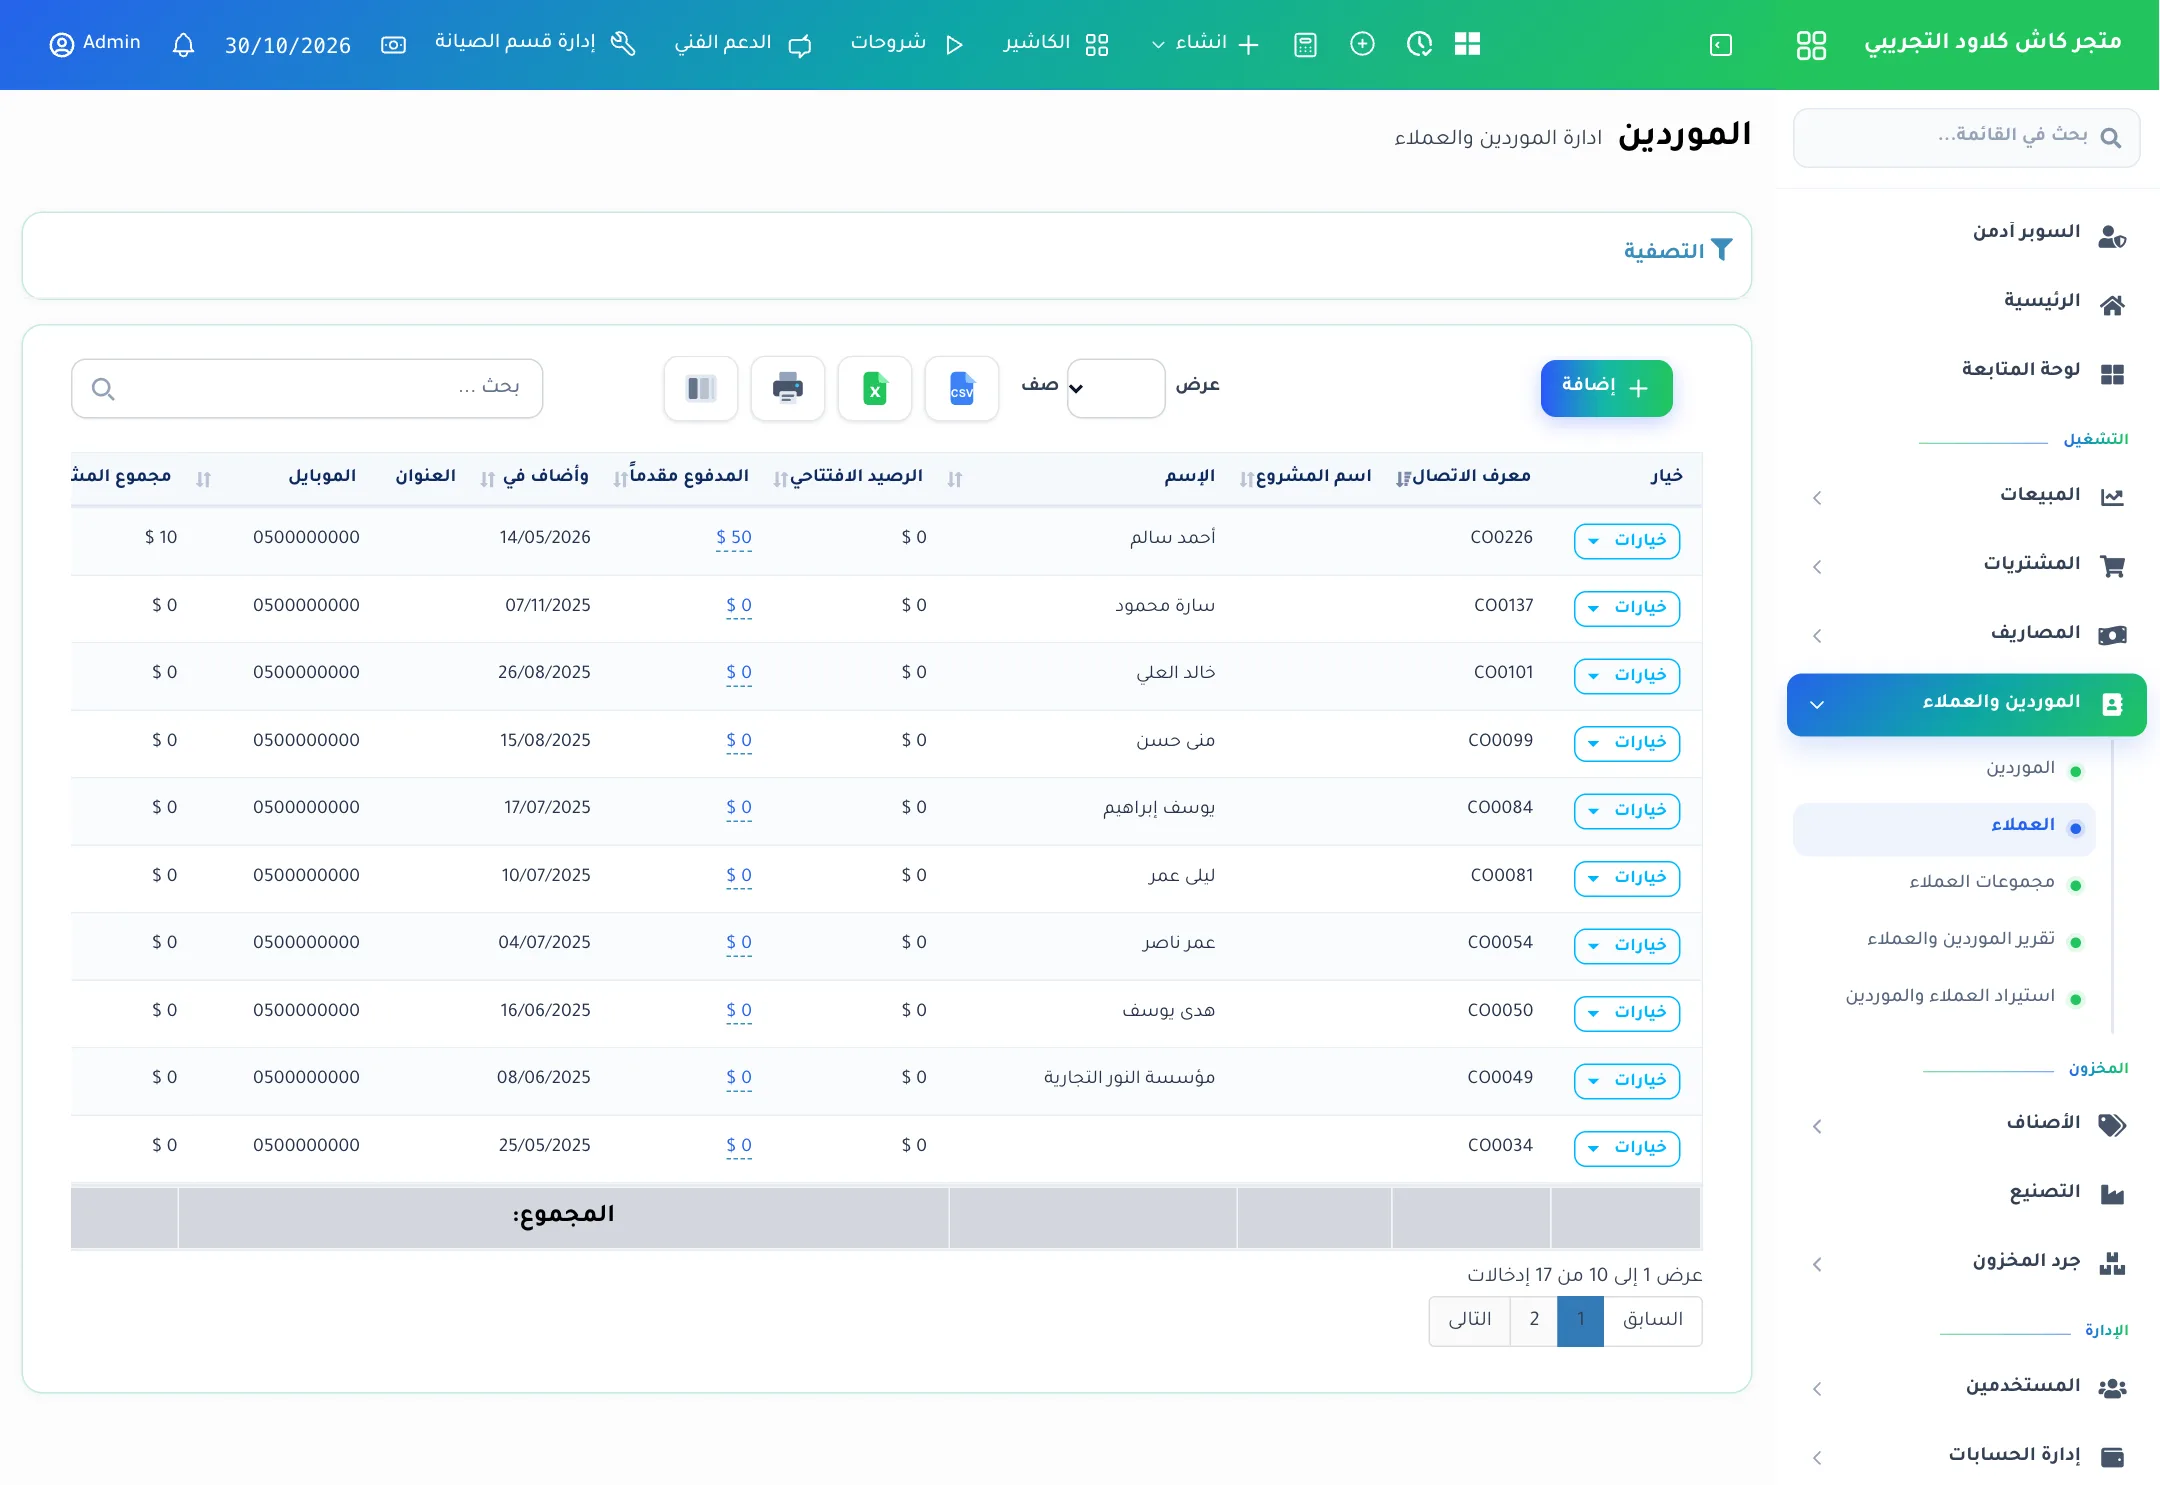Click the sidebar menu search field

point(1966,137)
